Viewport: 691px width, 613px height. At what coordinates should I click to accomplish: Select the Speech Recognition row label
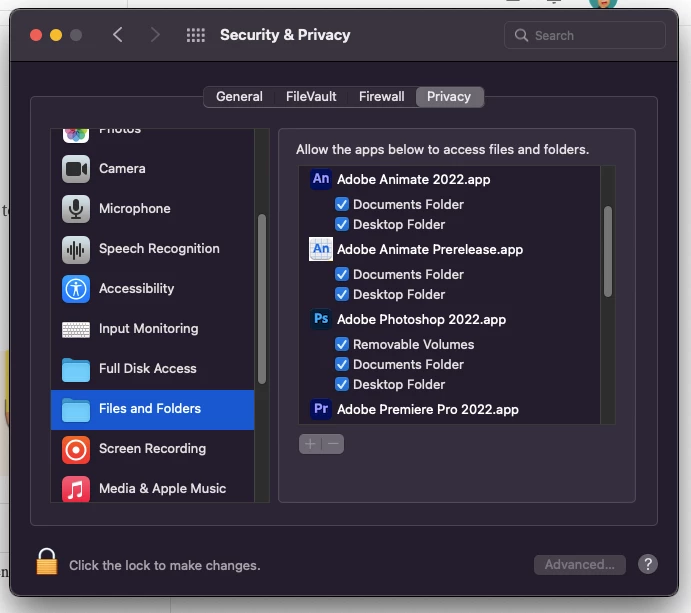pyautogui.click(x=159, y=249)
